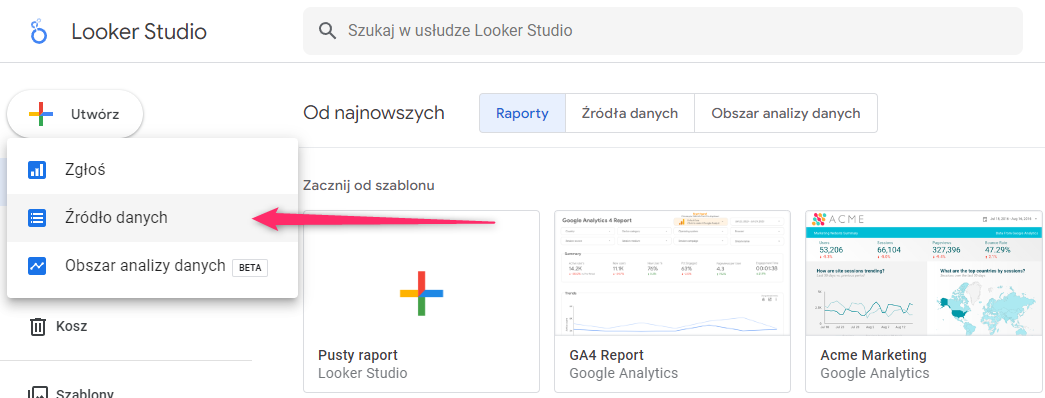
Task: Click the BETA badge in the menu
Action: (250, 268)
